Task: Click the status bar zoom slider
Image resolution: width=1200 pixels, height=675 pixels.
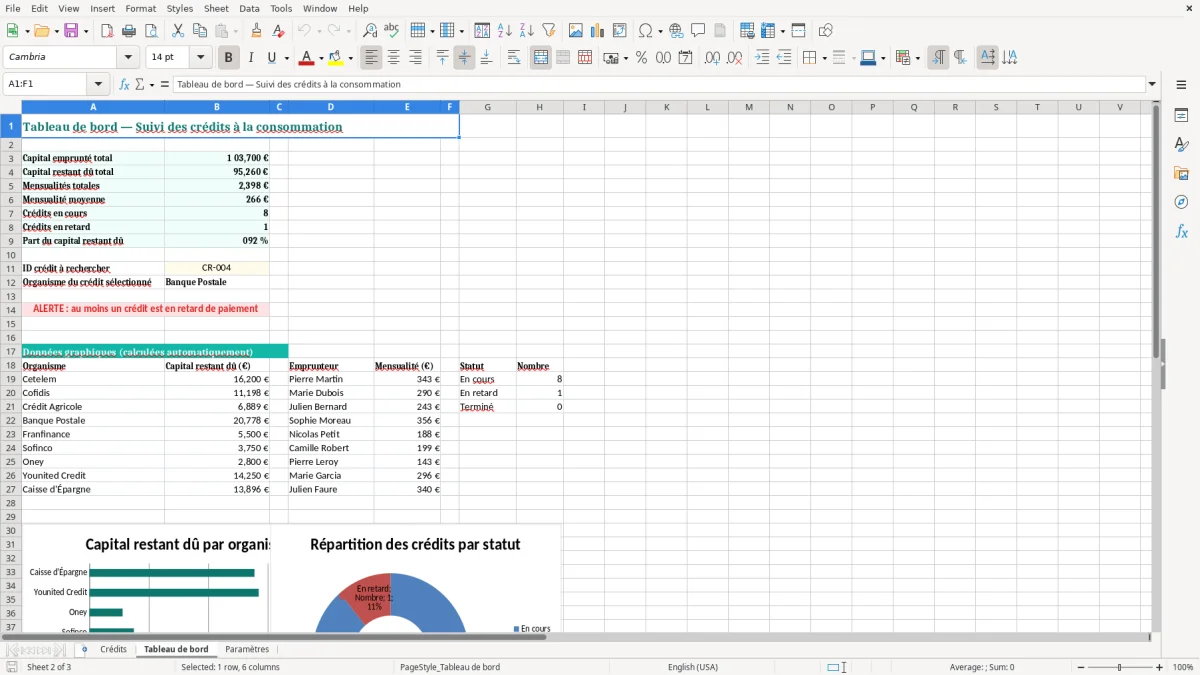Action: 1120,667
